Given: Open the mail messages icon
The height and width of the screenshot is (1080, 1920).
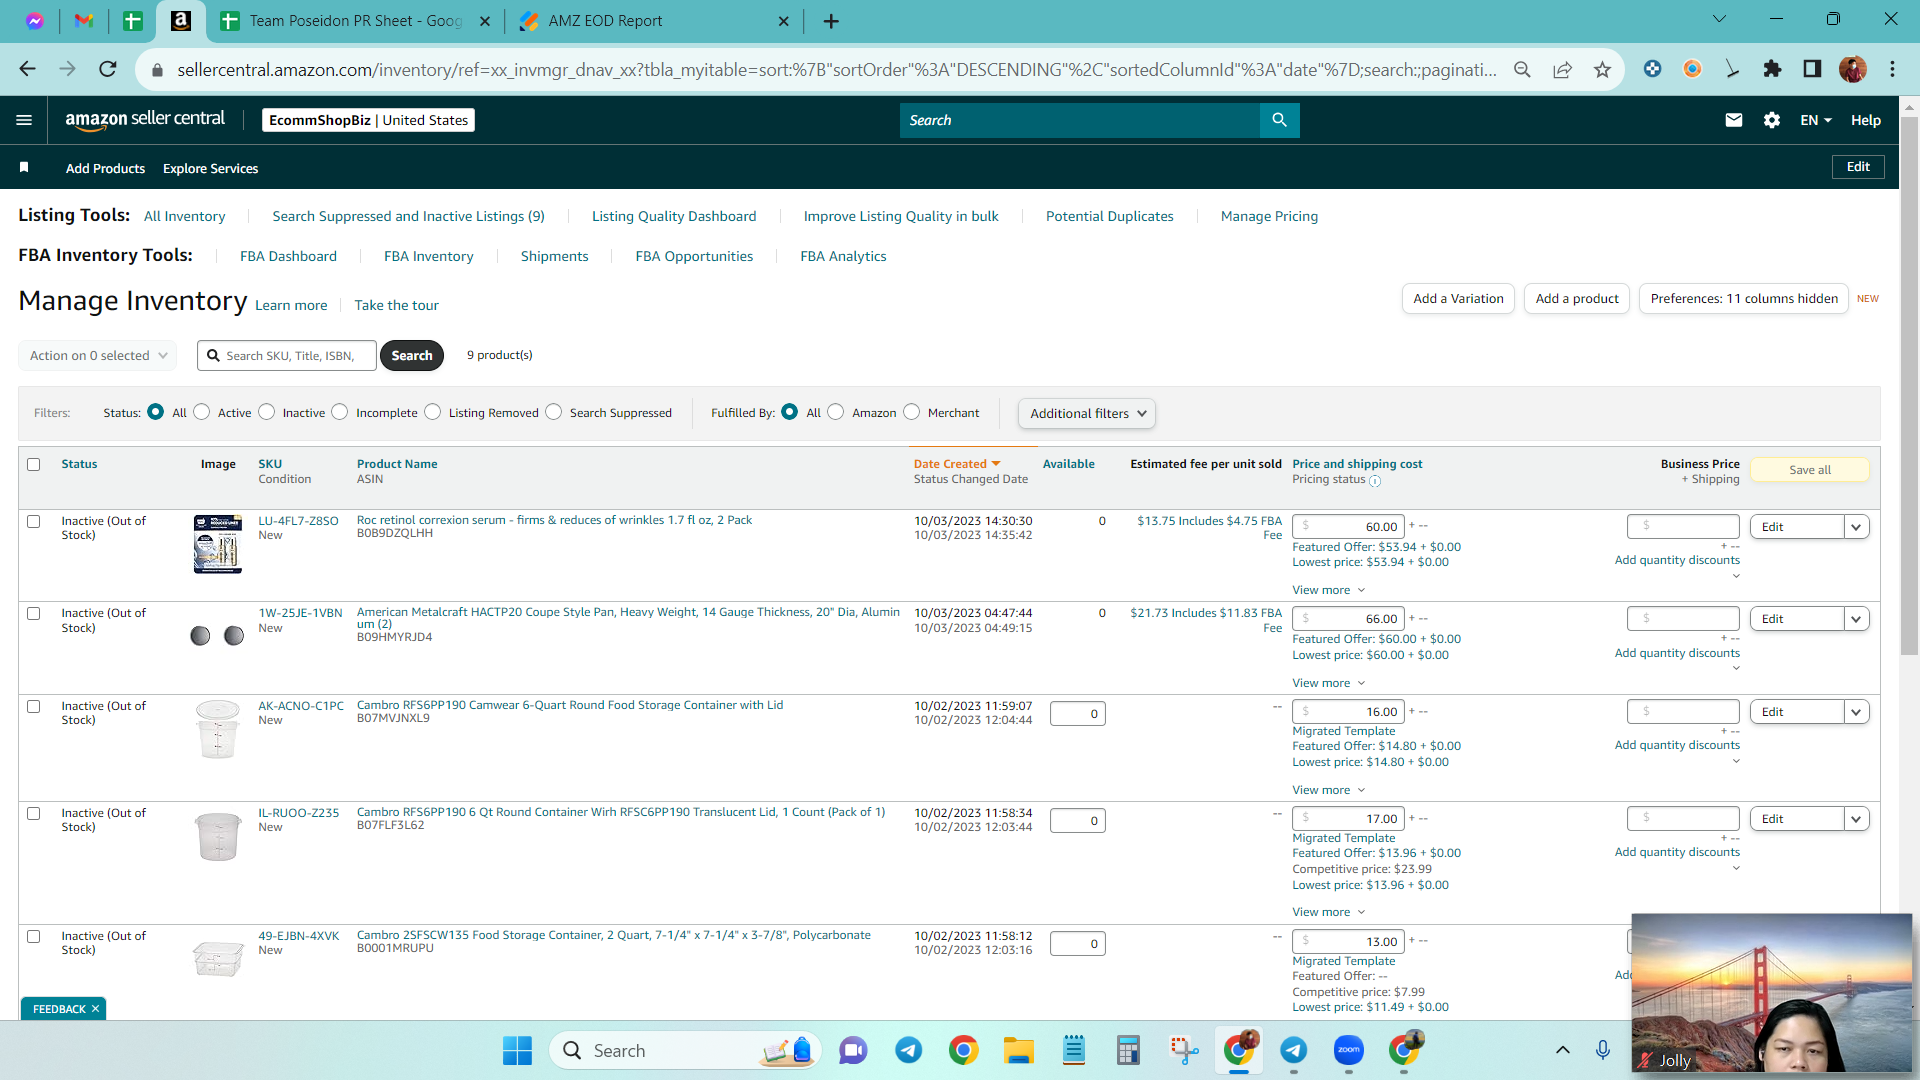Looking at the screenshot, I should click(1734, 120).
